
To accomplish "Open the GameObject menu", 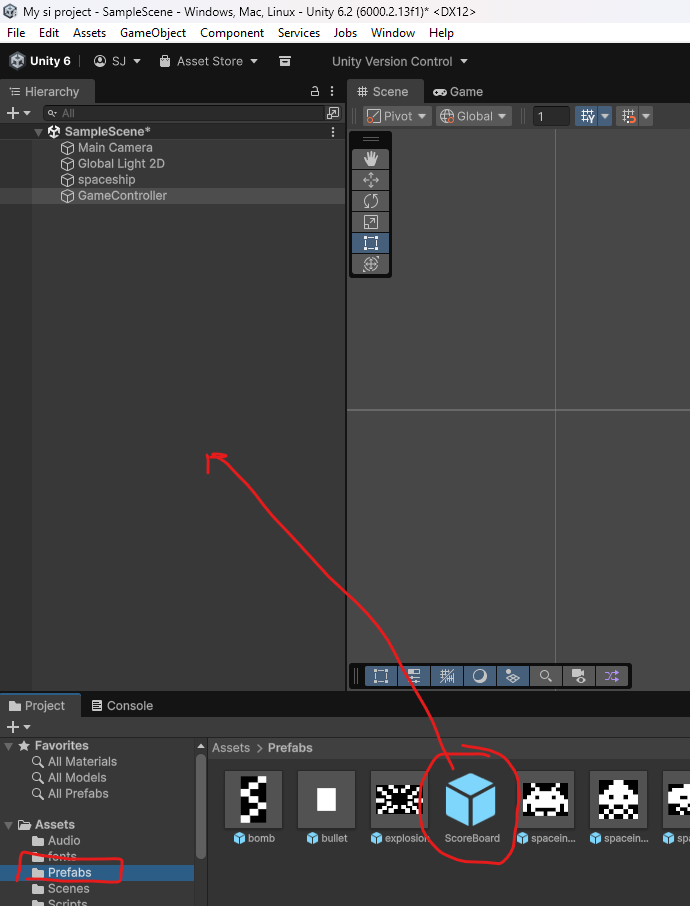I will tap(153, 33).
